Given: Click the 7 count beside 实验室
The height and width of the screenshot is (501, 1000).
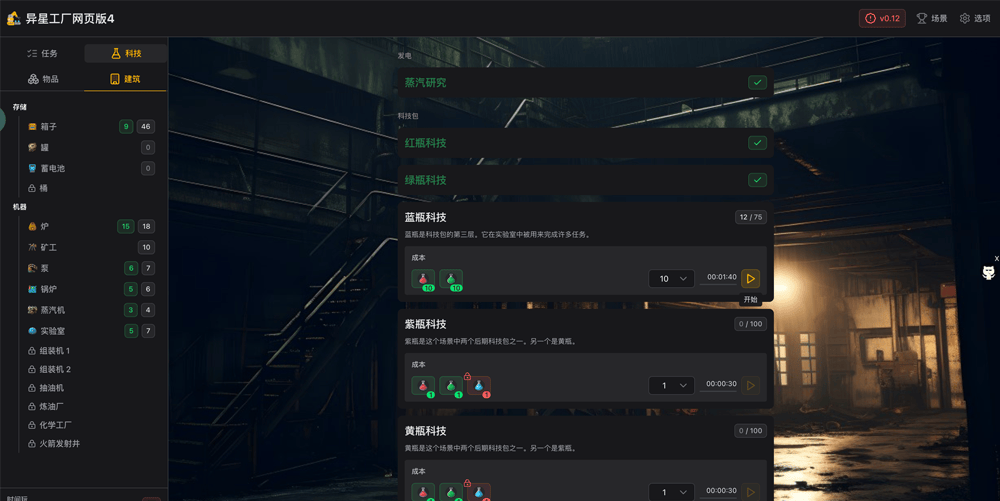Looking at the screenshot, I should point(148,331).
